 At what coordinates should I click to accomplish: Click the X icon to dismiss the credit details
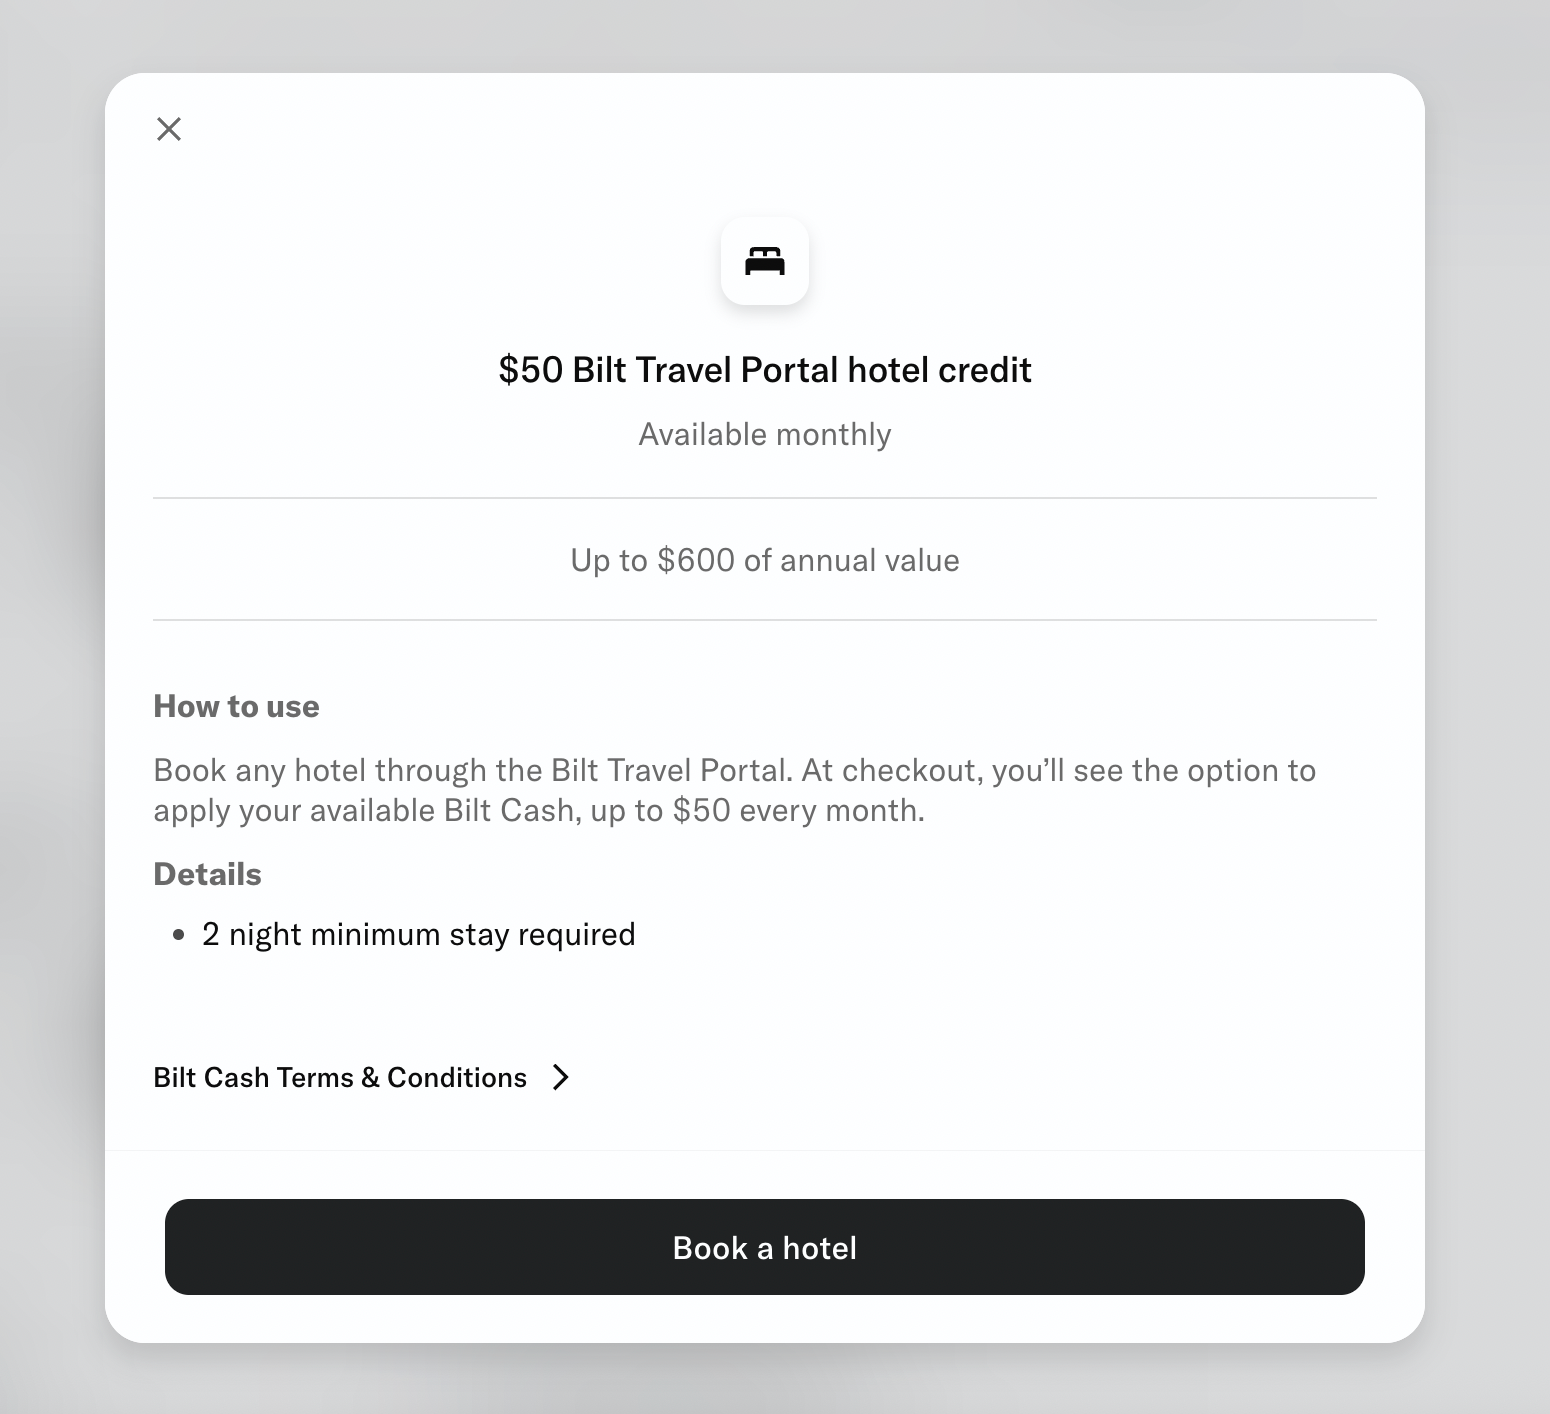tap(168, 129)
